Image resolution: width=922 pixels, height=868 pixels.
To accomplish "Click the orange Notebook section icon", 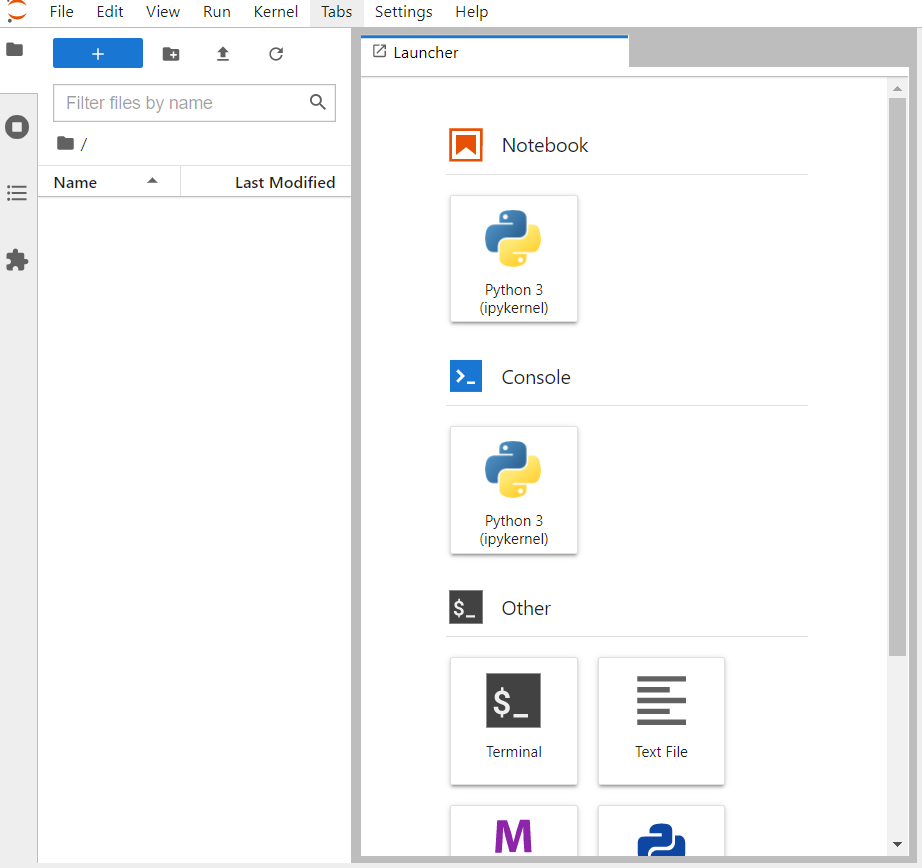I will click(x=466, y=145).
